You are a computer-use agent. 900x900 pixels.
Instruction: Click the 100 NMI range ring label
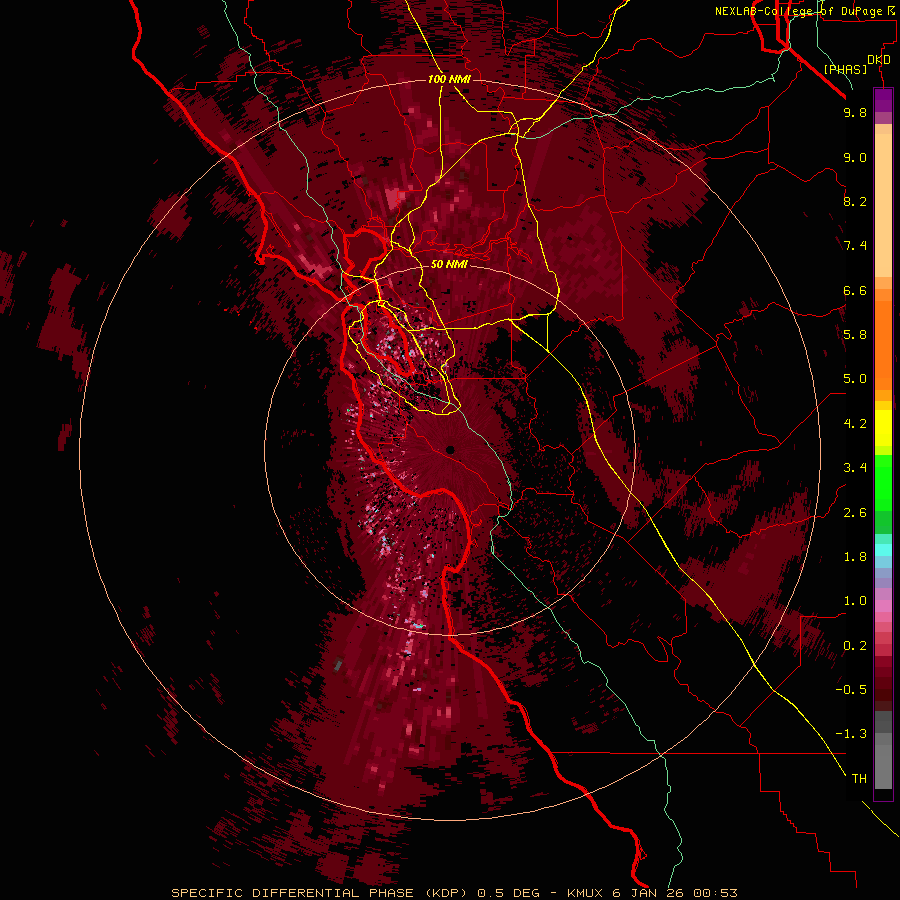click(x=449, y=79)
